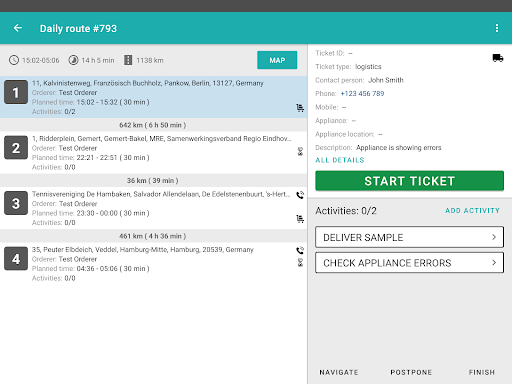The image size is (512, 384).
Task: Click the cart icon on stop 1
Action: pyautogui.click(x=300, y=108)
